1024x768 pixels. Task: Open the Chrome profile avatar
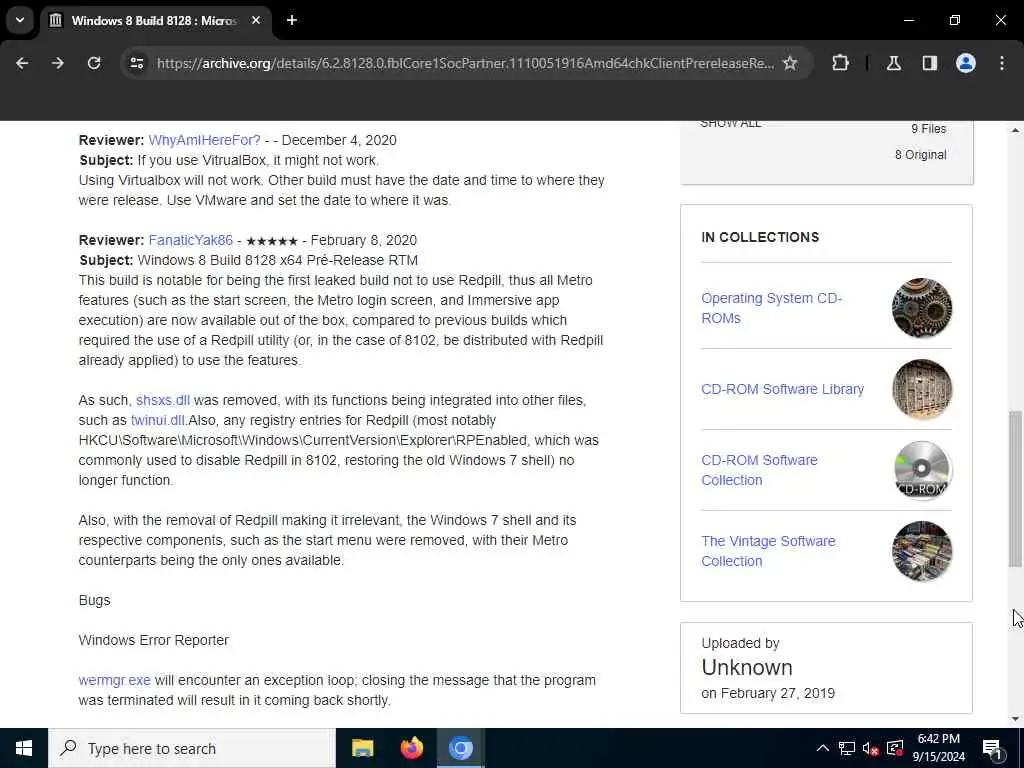966,63
